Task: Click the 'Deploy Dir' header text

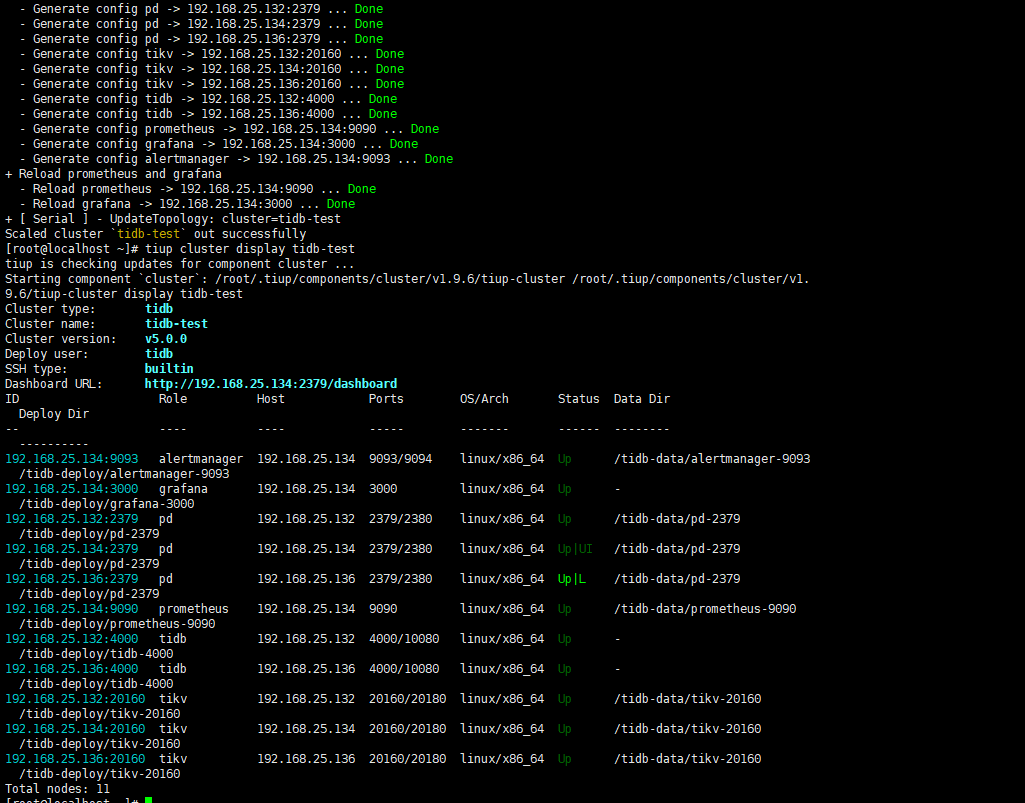Action: (54, 414)
